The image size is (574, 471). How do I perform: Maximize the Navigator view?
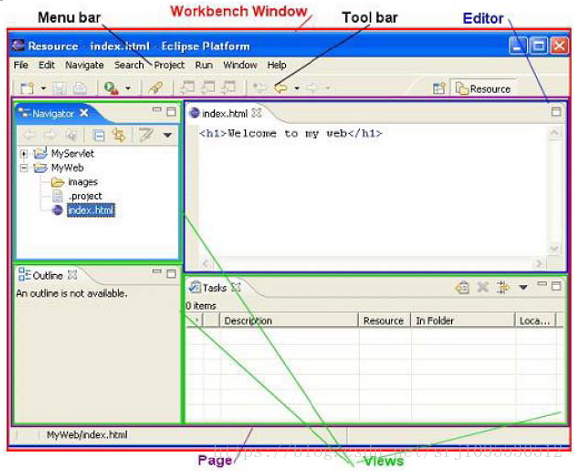point(171,112)
